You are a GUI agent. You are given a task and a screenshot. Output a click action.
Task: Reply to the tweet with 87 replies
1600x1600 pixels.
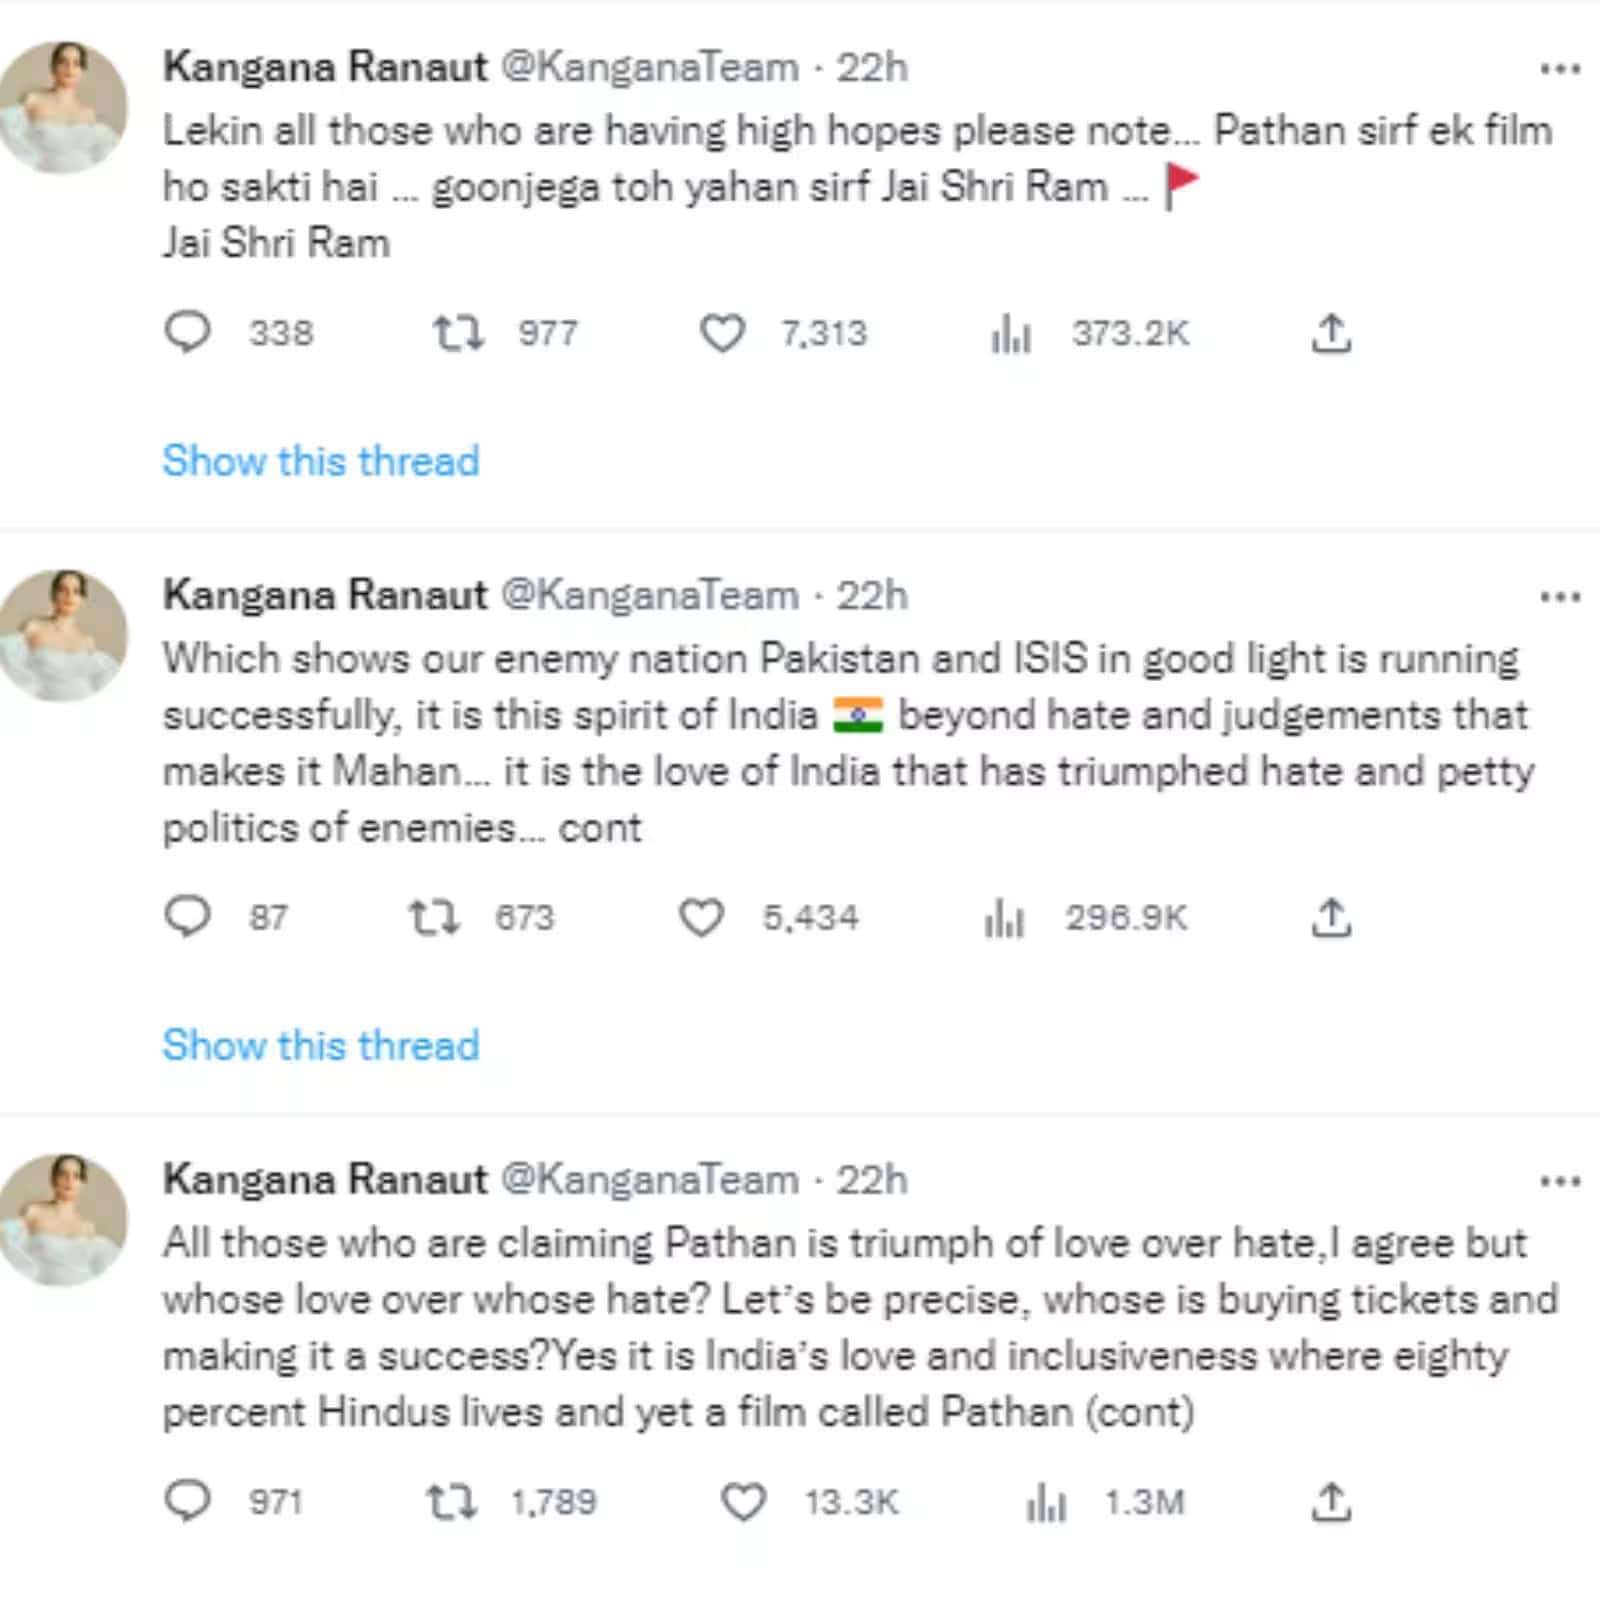[x=187, y=917]
